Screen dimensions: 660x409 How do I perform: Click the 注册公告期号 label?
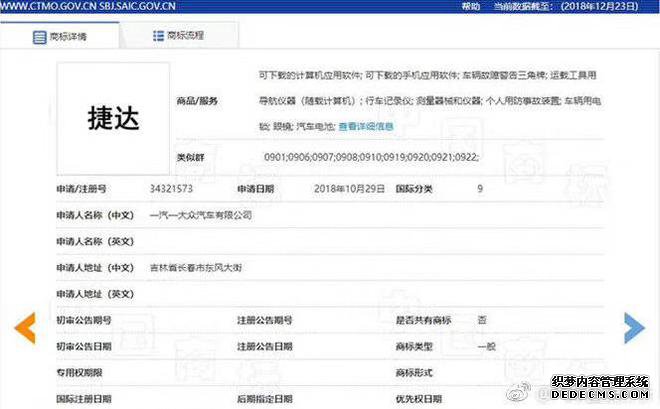265,320
